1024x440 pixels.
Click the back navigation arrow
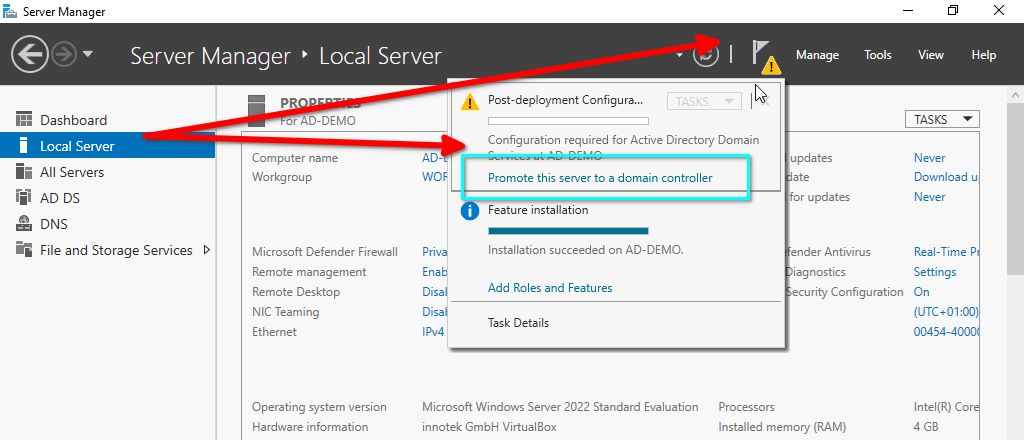[29, 54]
